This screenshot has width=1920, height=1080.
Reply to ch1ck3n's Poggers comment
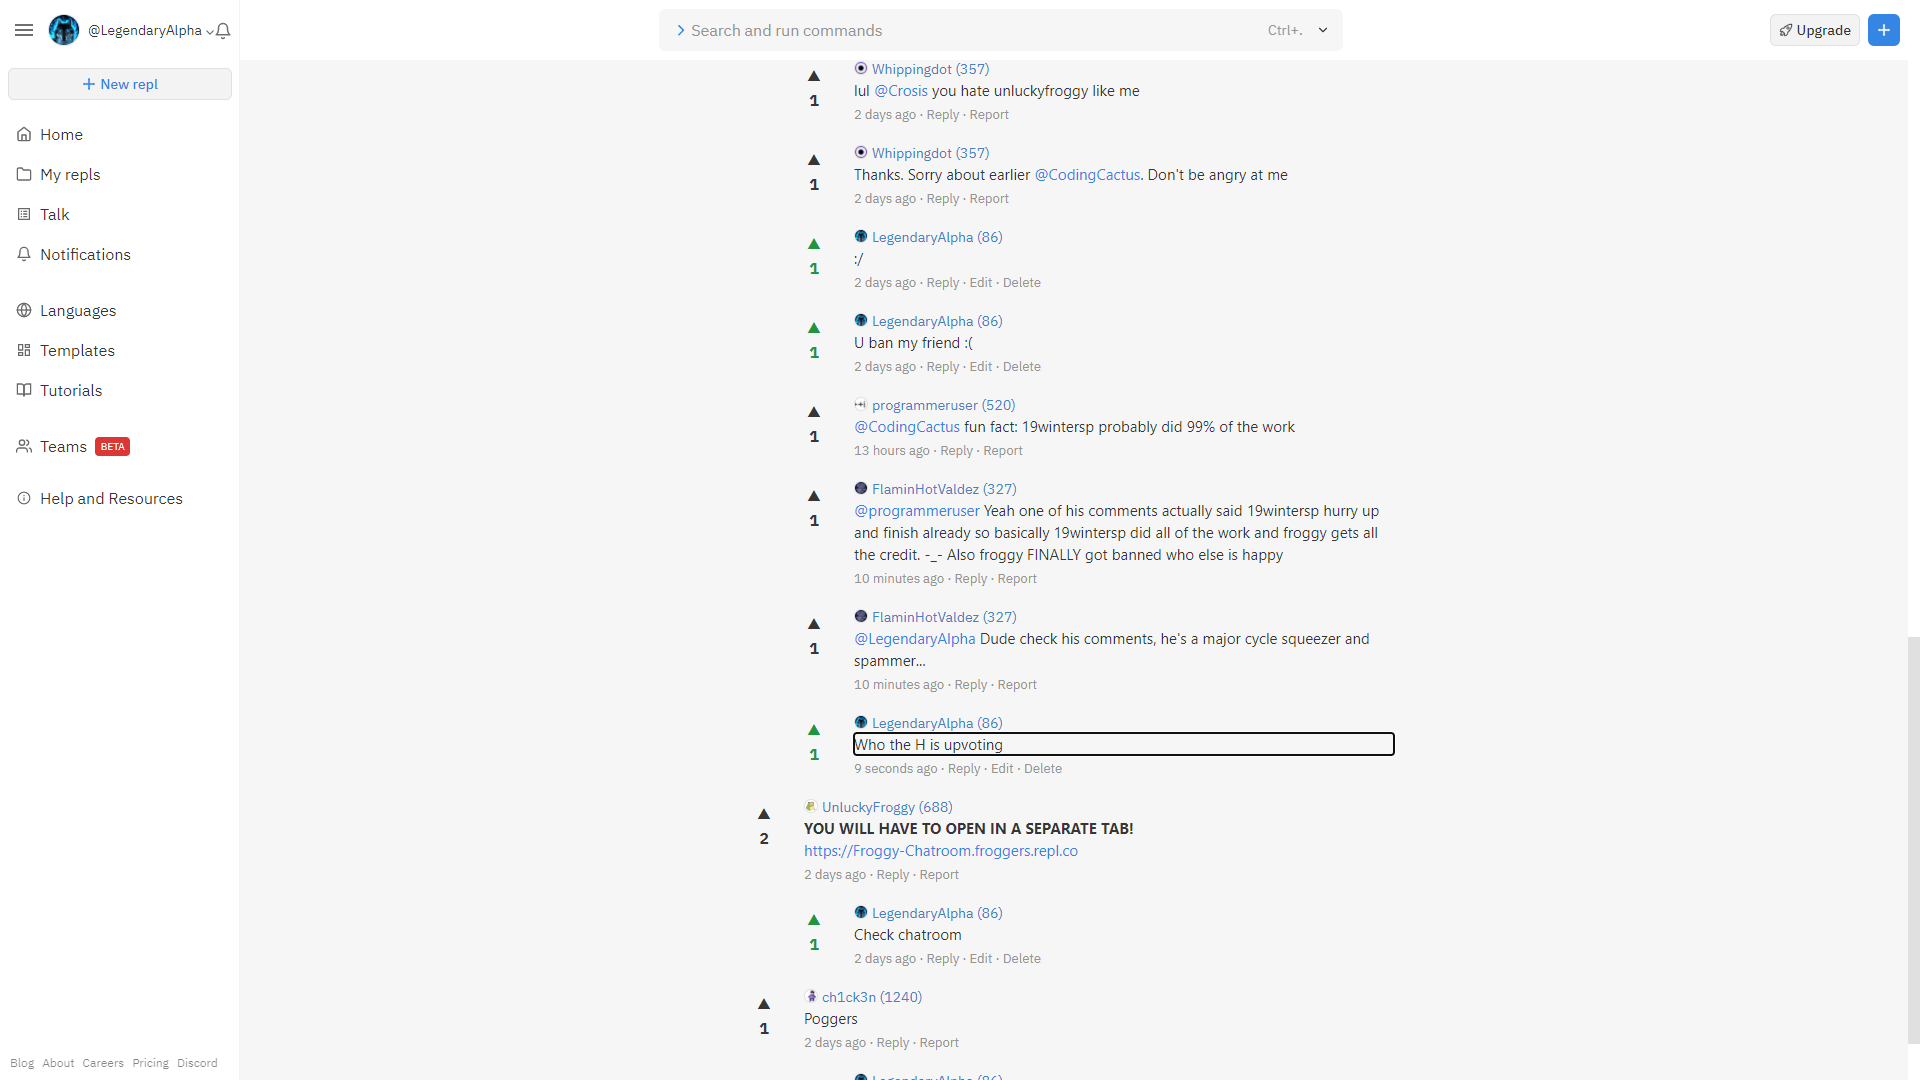893,1043
